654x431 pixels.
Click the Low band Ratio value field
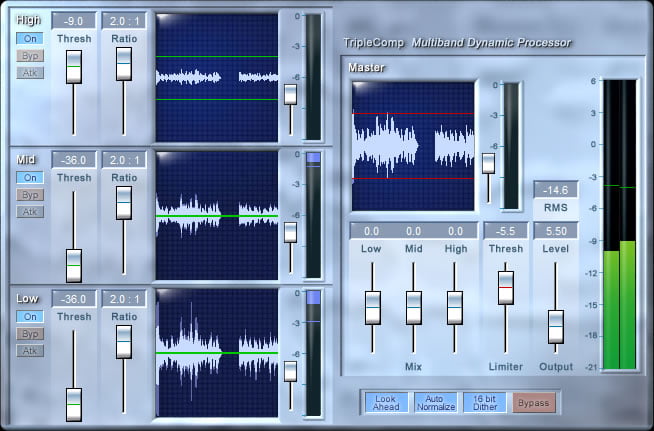(124, 299)
